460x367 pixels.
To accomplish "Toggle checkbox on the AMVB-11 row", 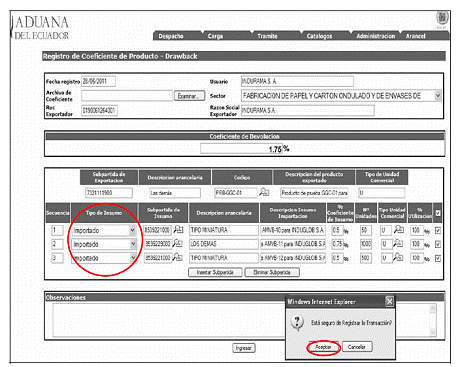I will tap(438, 244).
